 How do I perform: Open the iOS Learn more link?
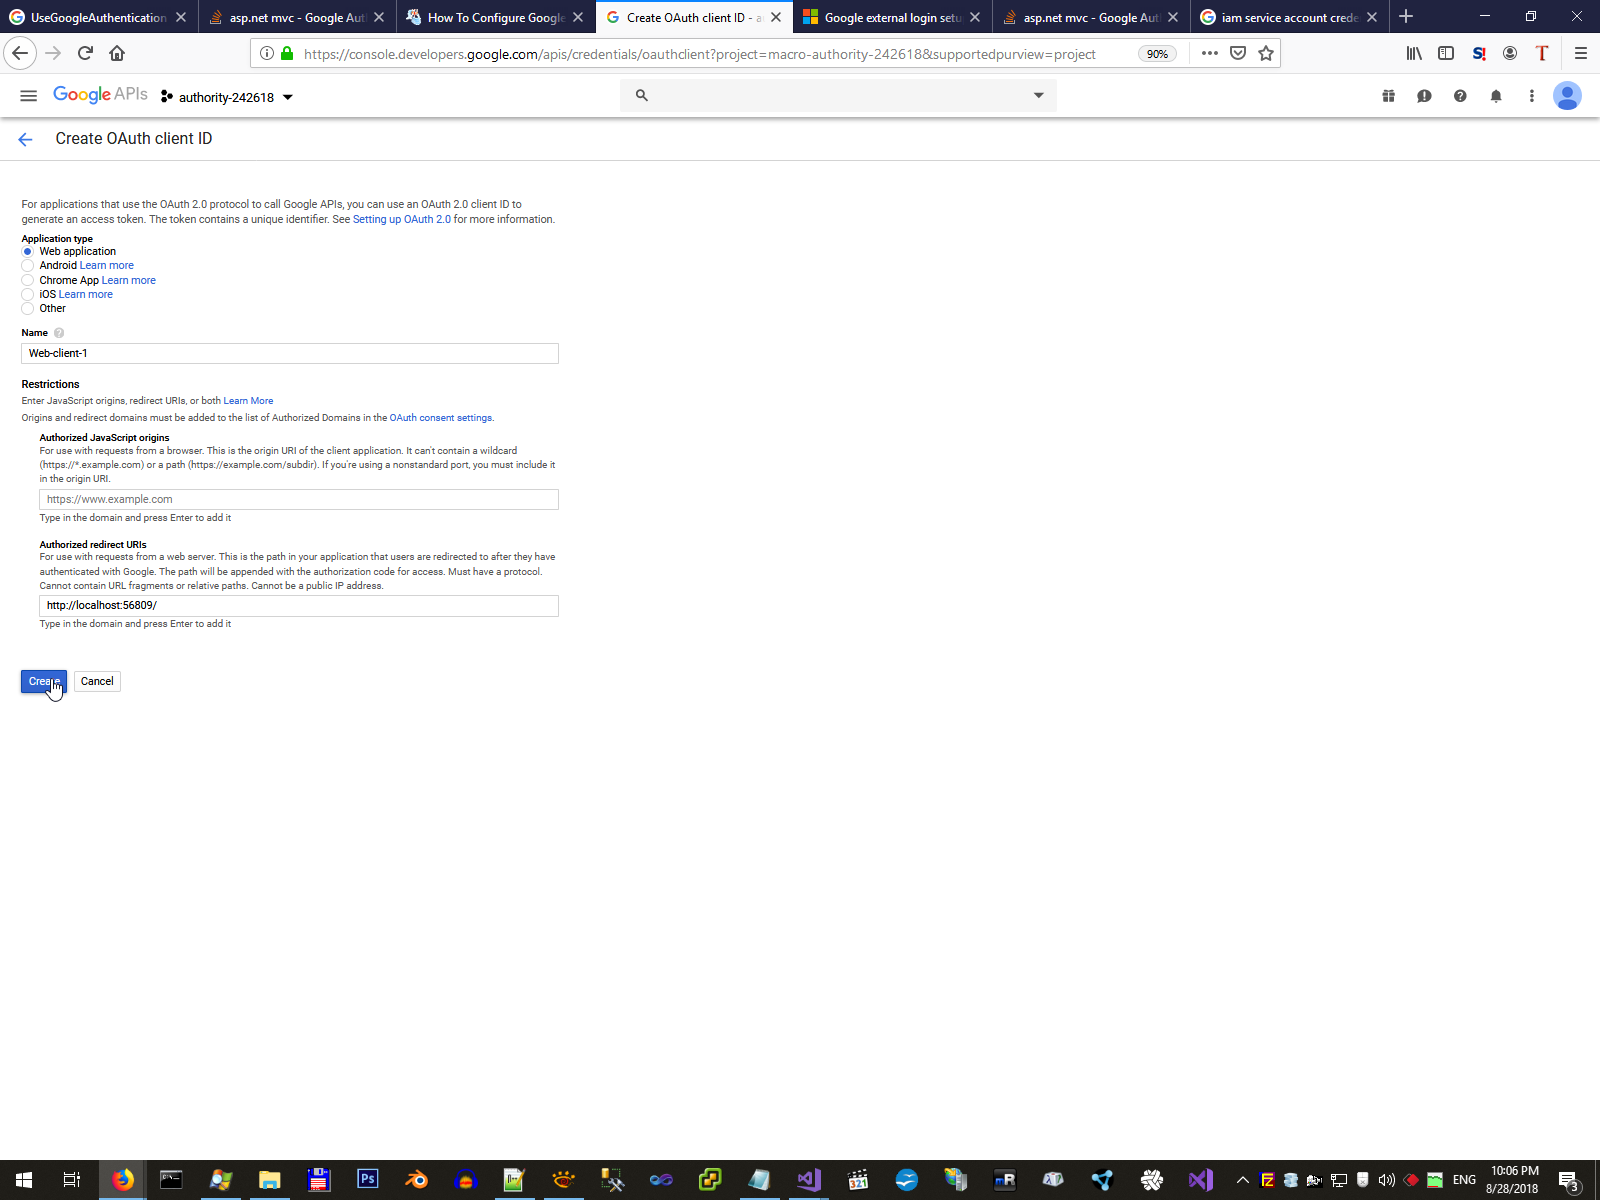[x=86, y=295]
